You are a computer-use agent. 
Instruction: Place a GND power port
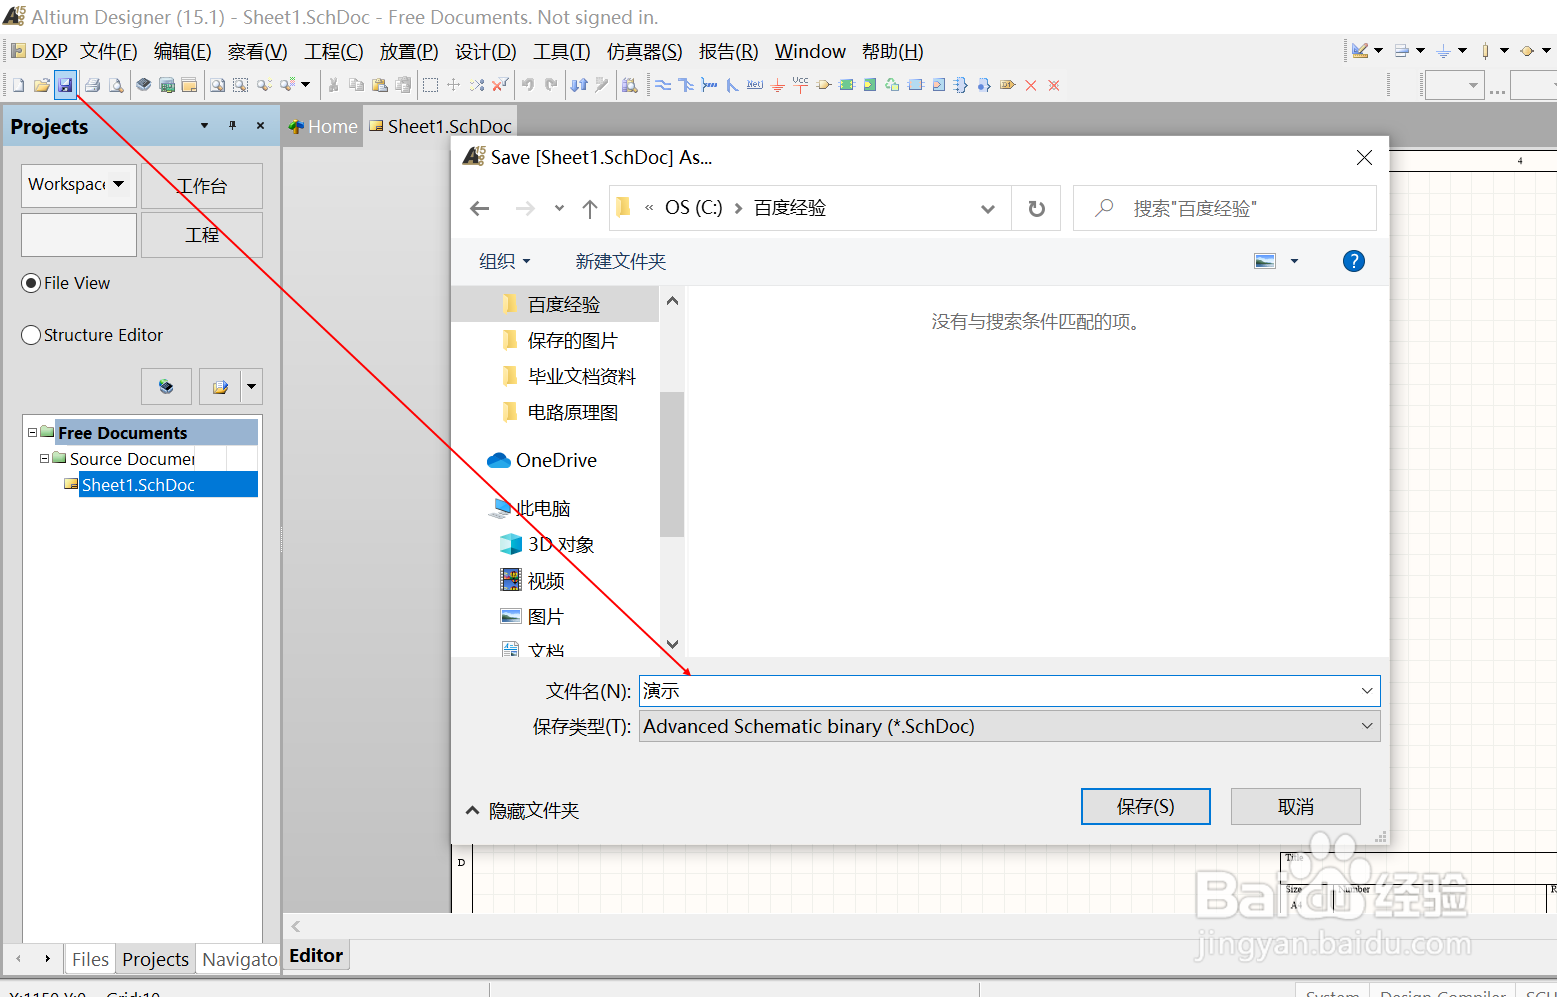pyautogui.click(x=777, y=85)
